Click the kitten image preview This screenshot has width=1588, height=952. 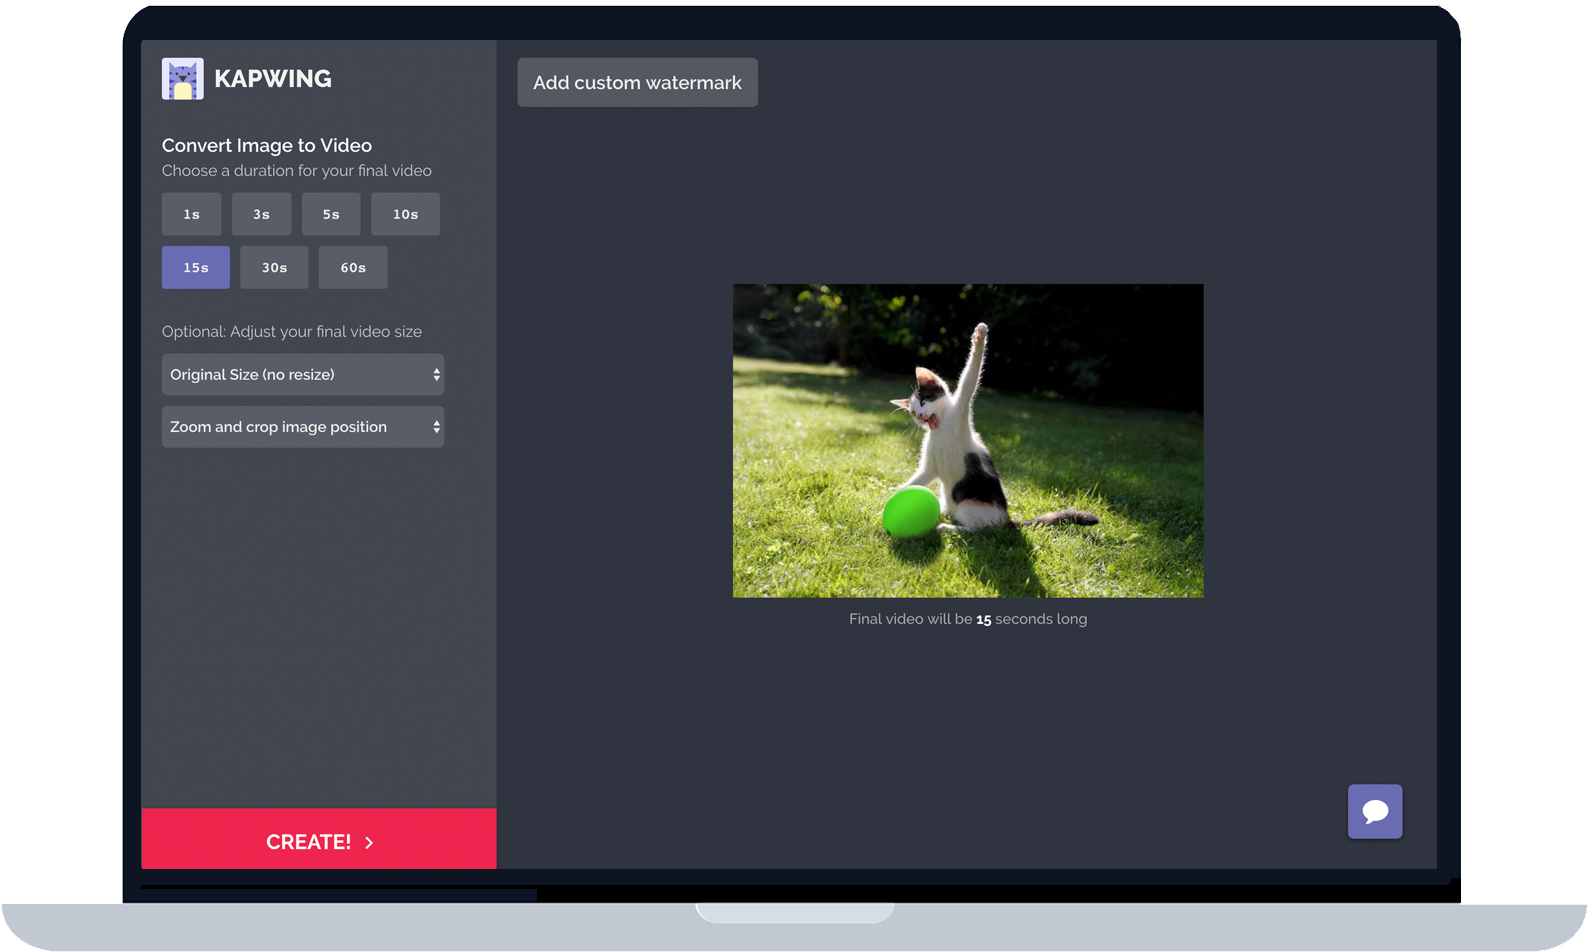click(968, 441)
